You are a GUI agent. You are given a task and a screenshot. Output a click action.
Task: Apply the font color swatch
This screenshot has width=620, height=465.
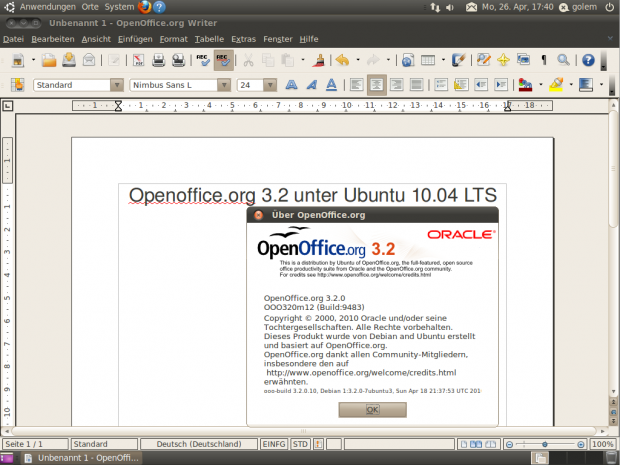point(525,85)
